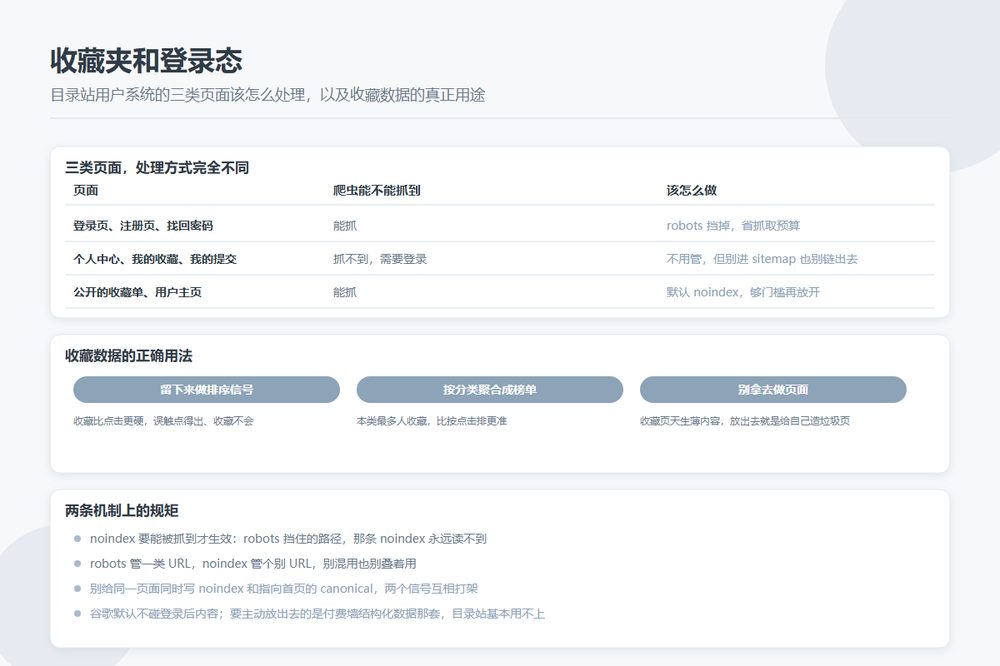This screenshot has height=666, width=1000.
Task: Click heading 两条机制上的规矩
Action: pyautogui.click(x=121, y=510)
